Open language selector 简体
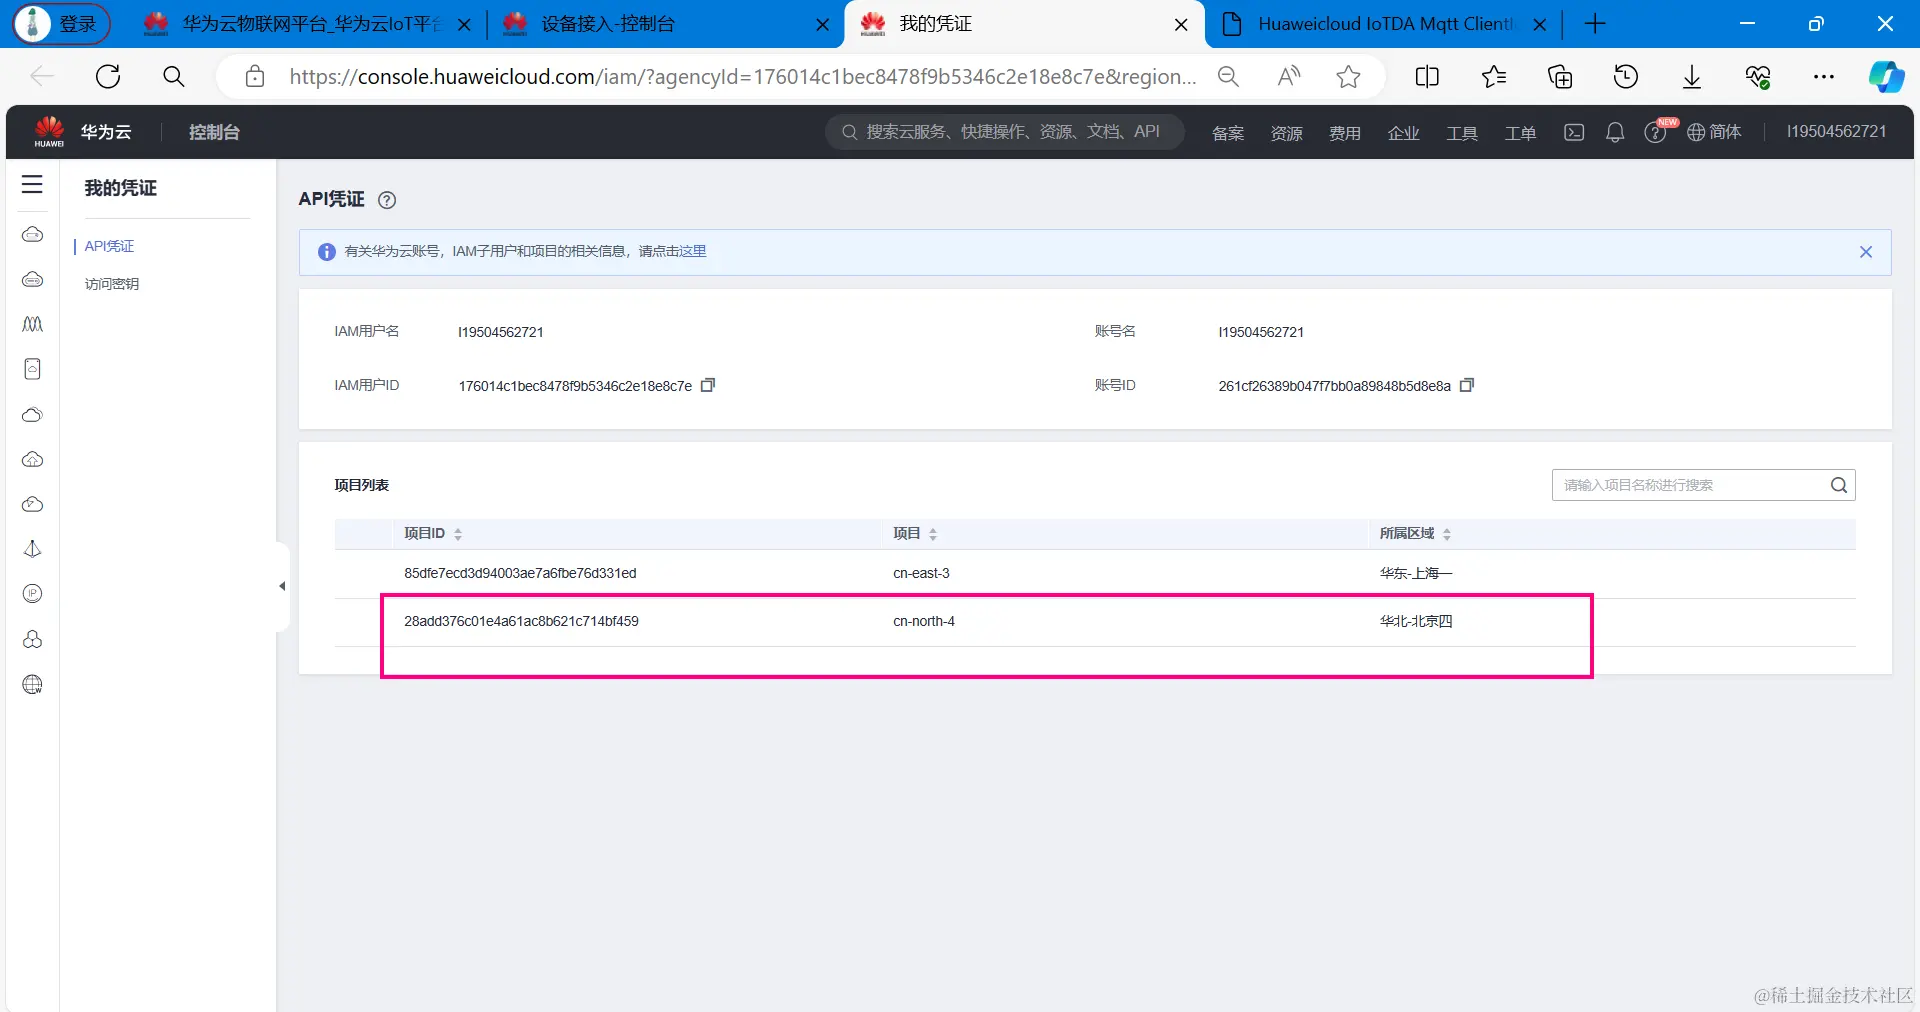Image resolution: width=1920 pixels, height=1012 pixels. pos(1714,132)
